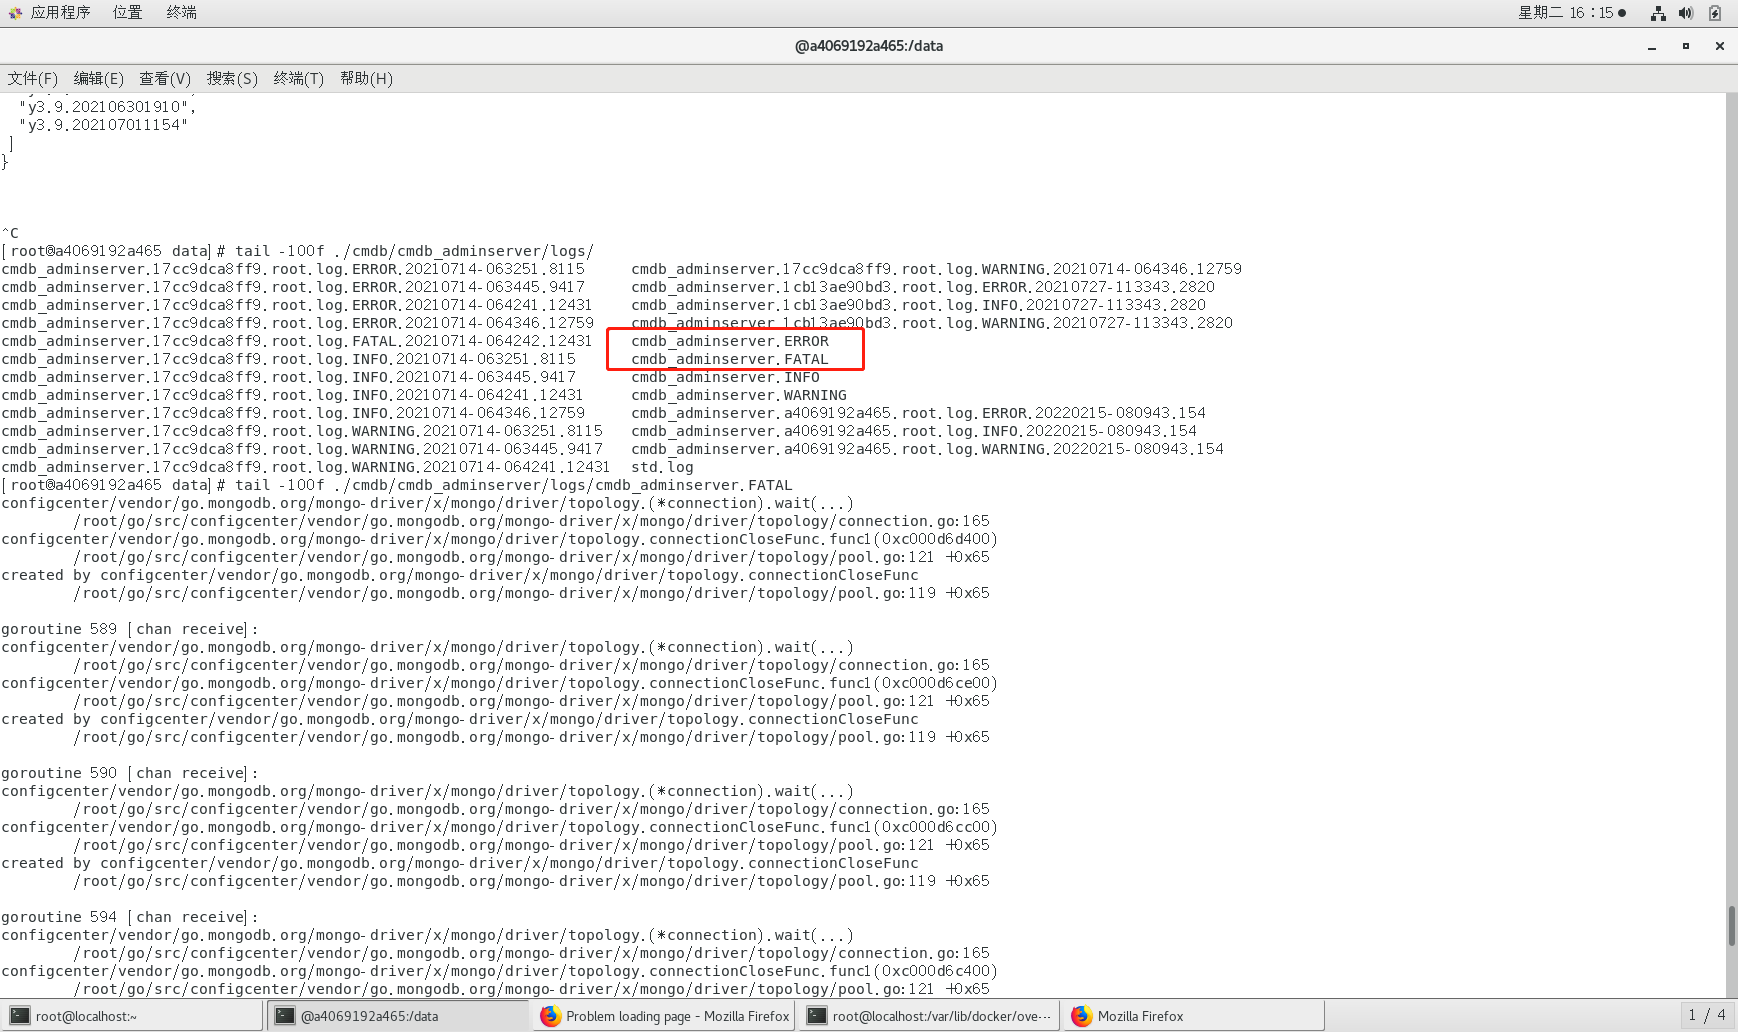Screen dimensions: 1738x1032
Task: Click the line 'goroutine 589 [chan receive]:'
Action: [130, 629]
